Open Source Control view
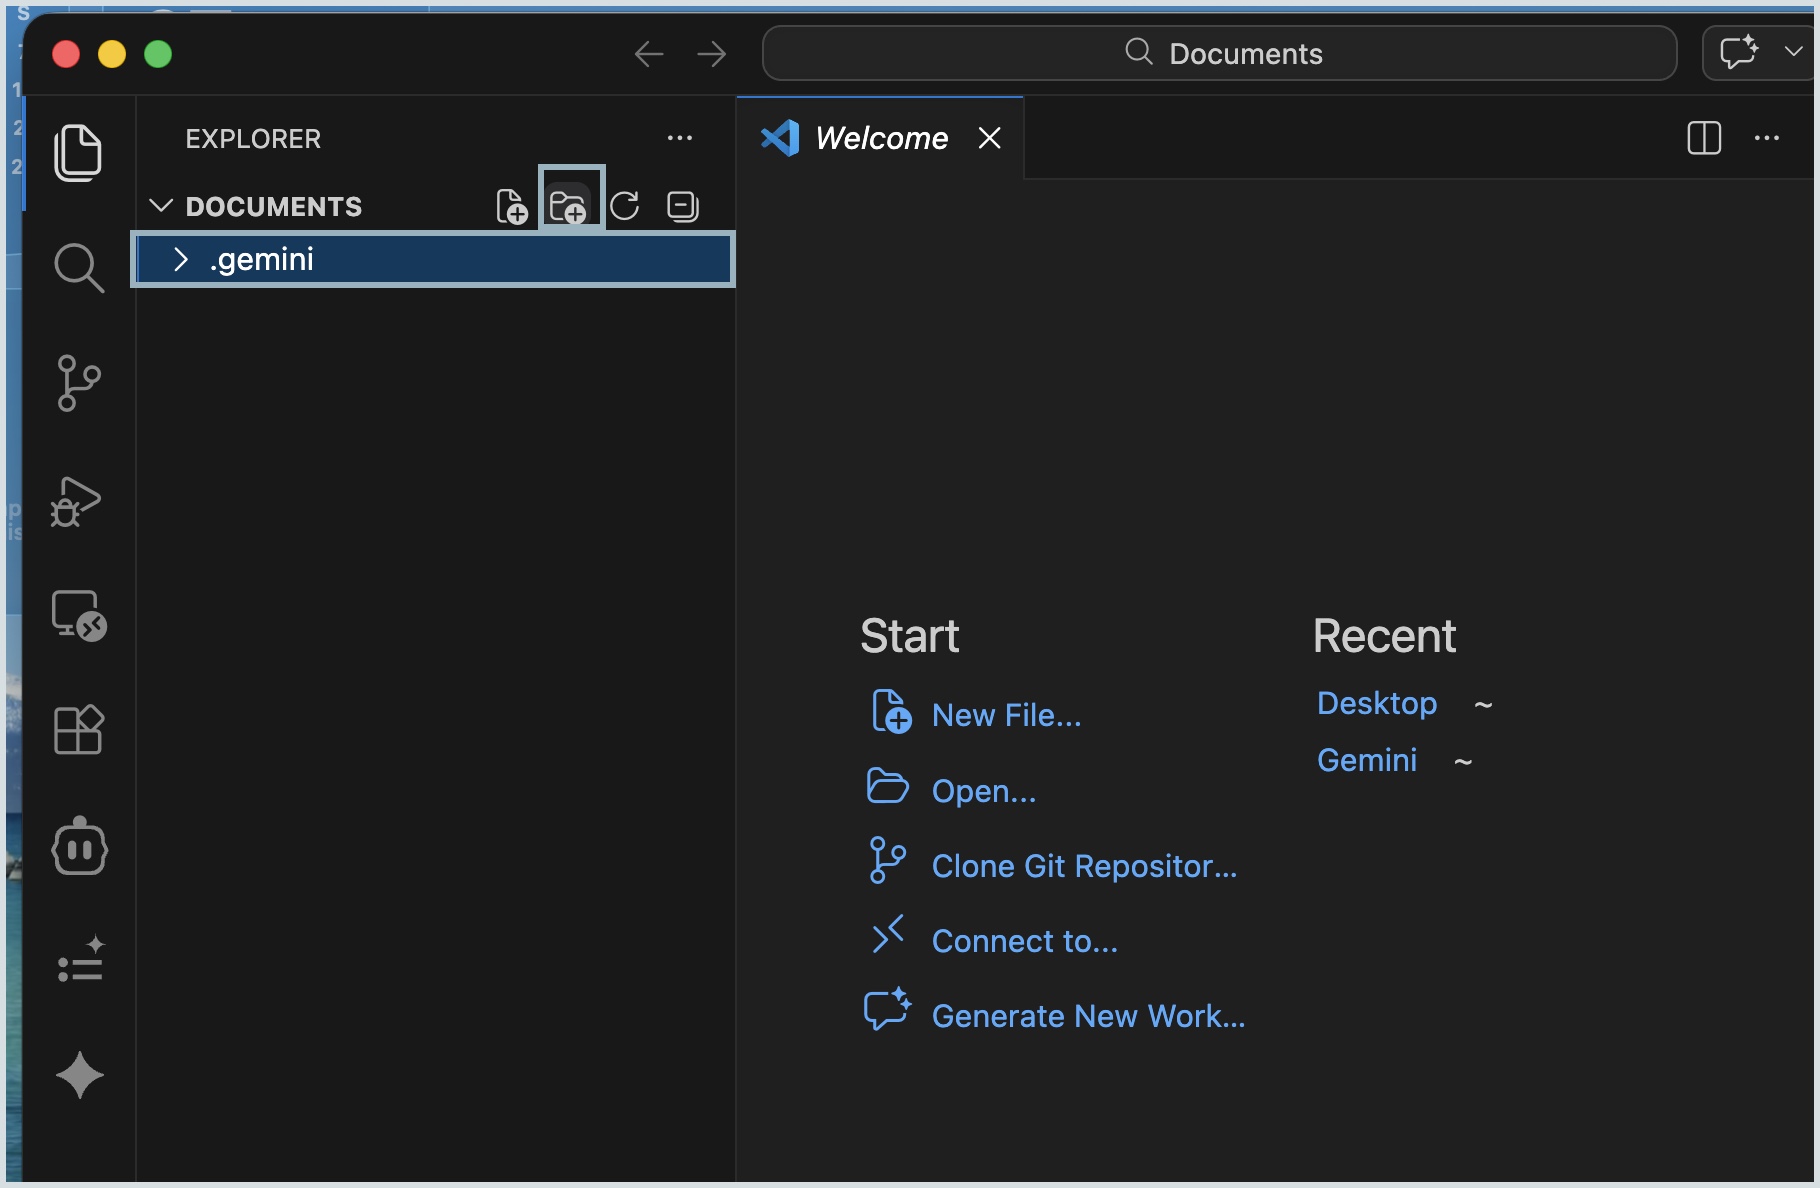 pyautogui.click(x=78, y=383)
